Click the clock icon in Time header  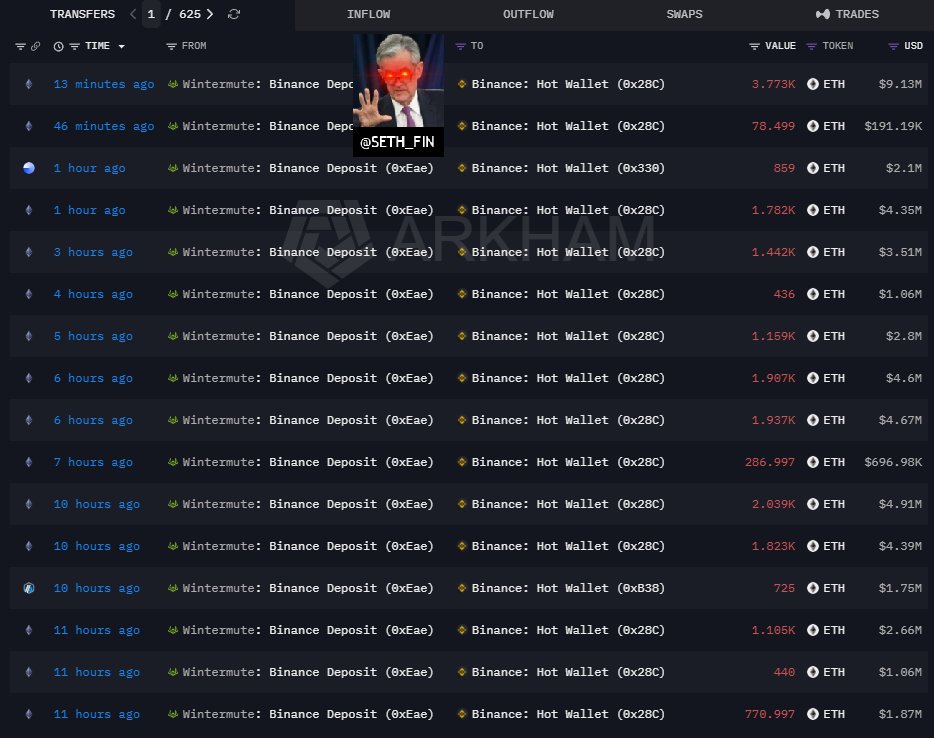(x=58, y=46)
